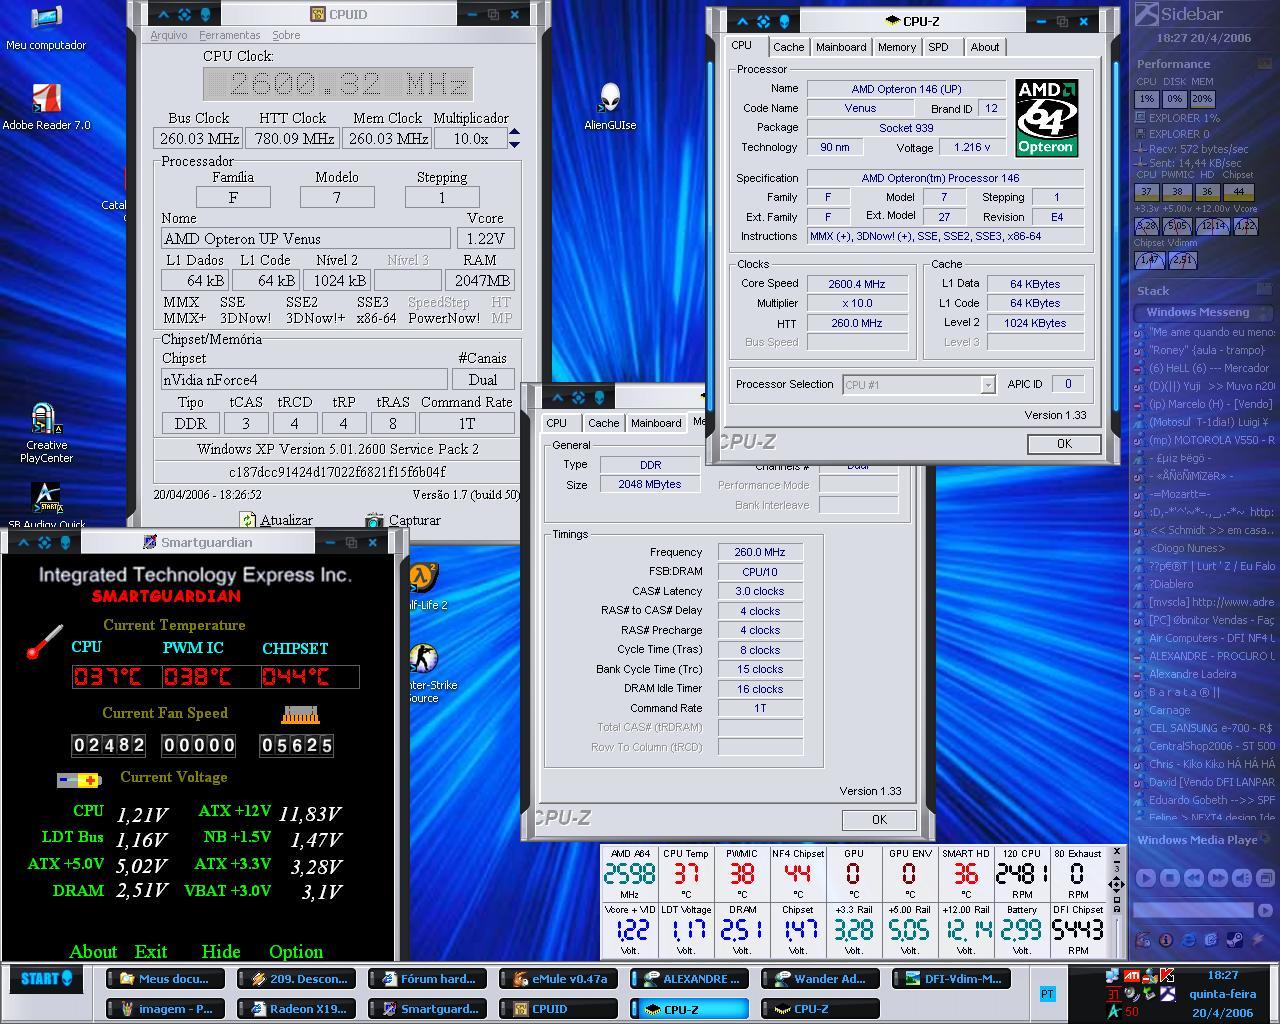Click Exit in Smartguardian

[151, 951]
